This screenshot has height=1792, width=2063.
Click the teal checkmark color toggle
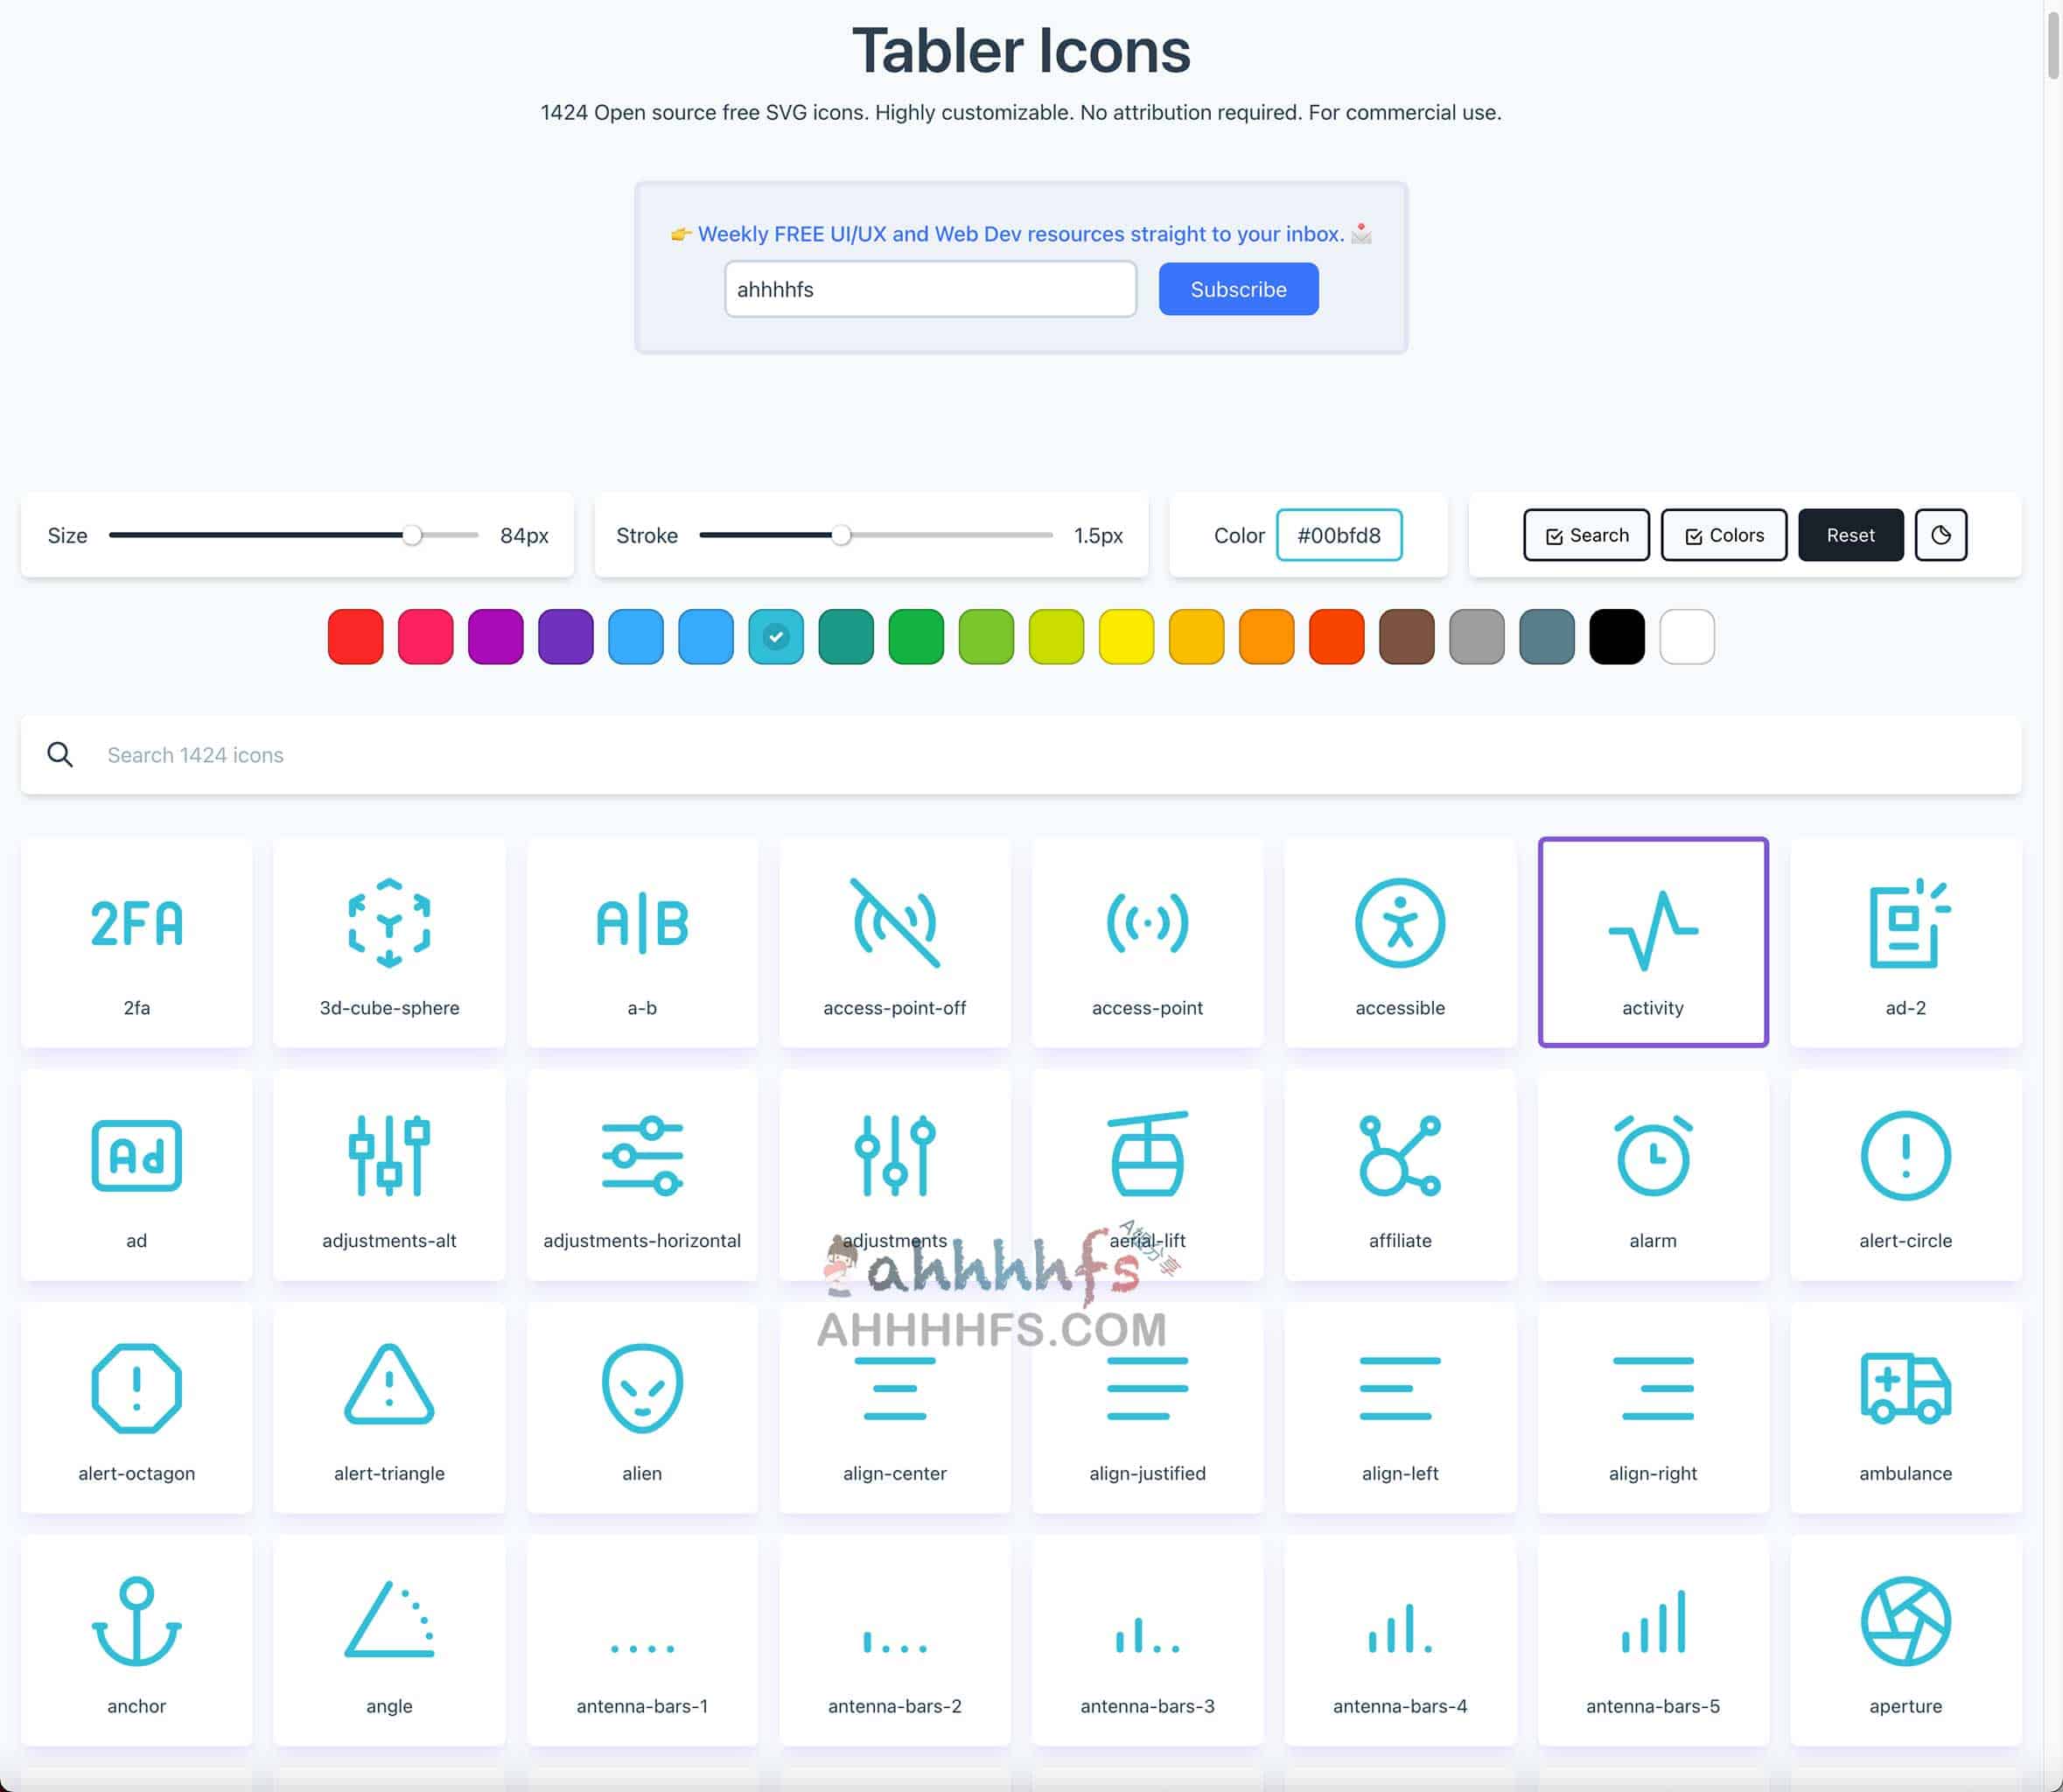click(775, 635)
